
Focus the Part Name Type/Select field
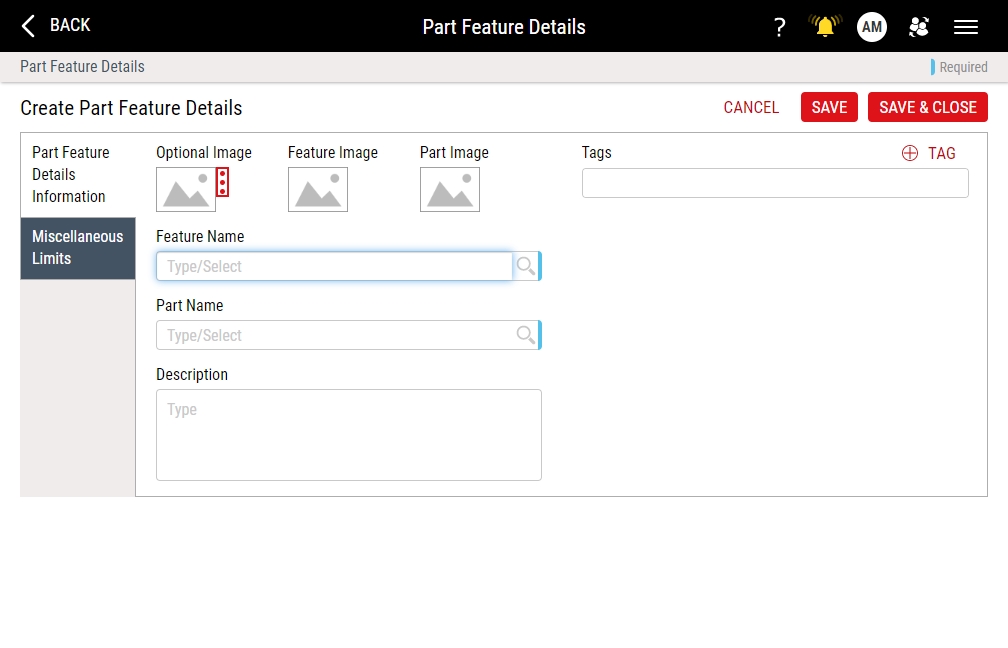point(334,335)
